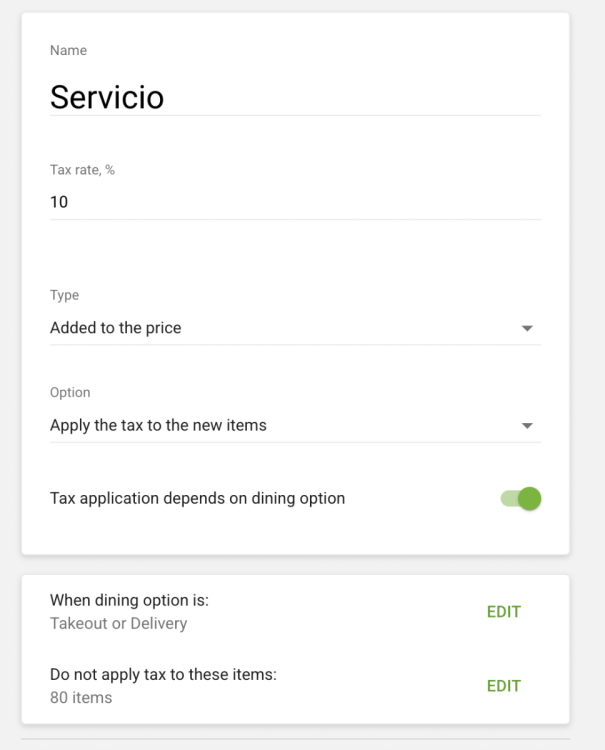Click EDIT next to When dining option is
The image size is (605, 750).
tap(503, 612)
